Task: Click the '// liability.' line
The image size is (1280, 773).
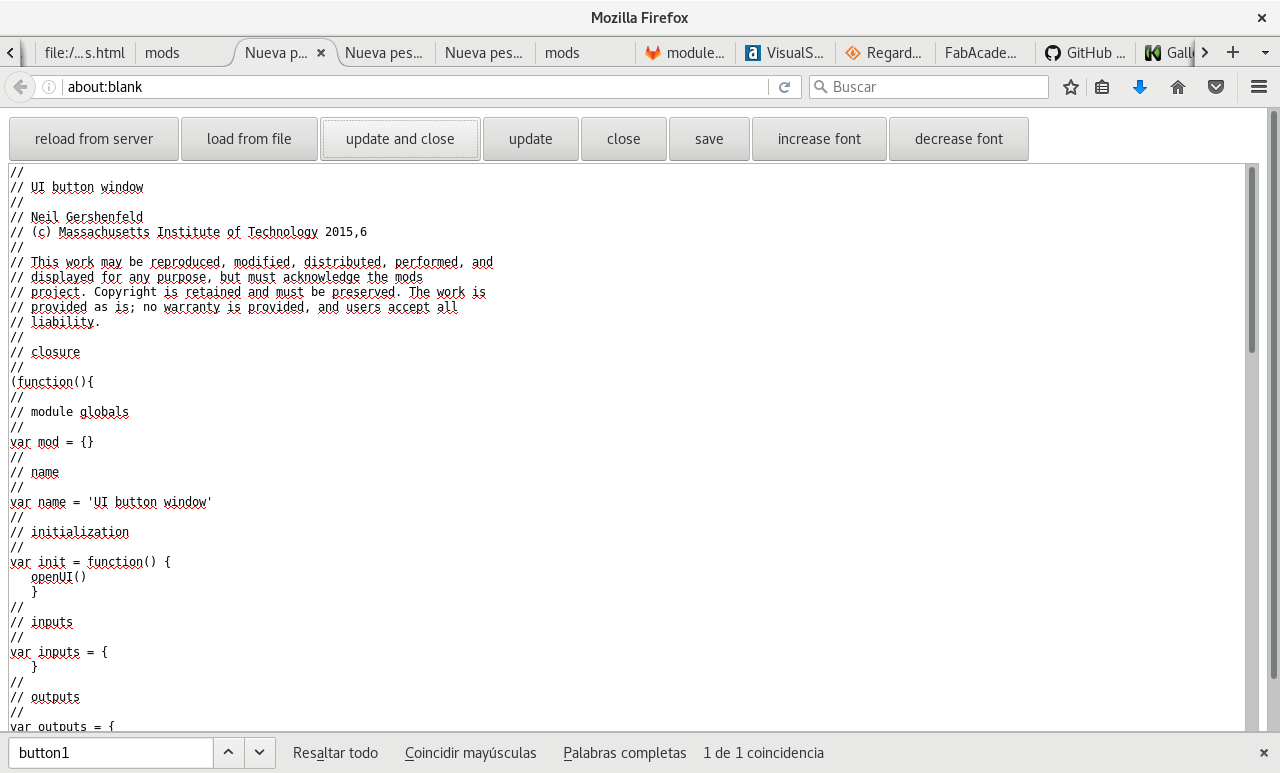Action: coord(55,322)
